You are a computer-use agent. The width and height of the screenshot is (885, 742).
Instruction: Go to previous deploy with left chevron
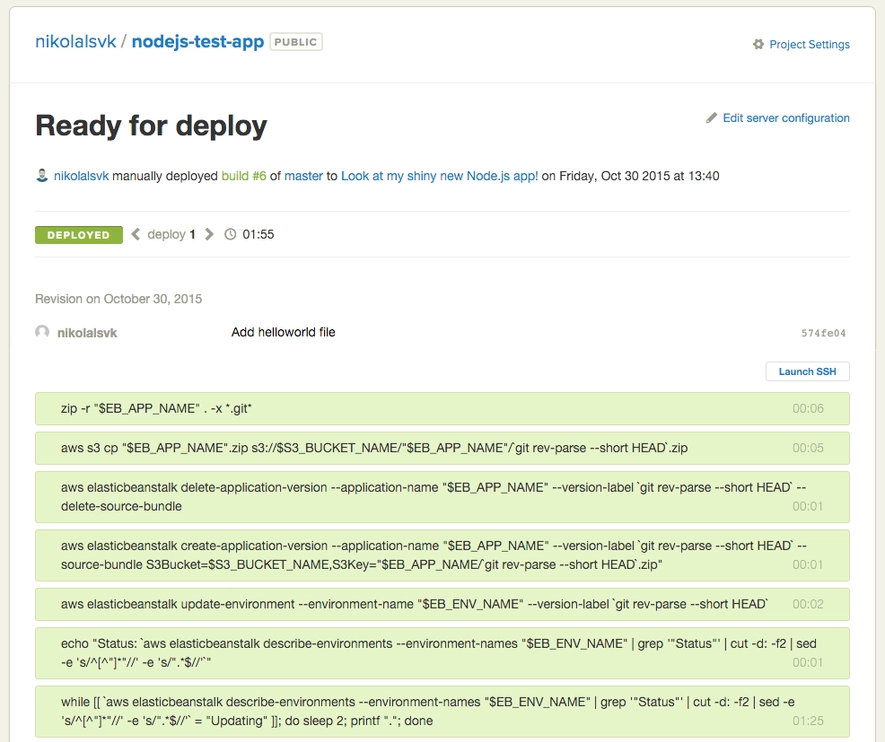point(136,235)
